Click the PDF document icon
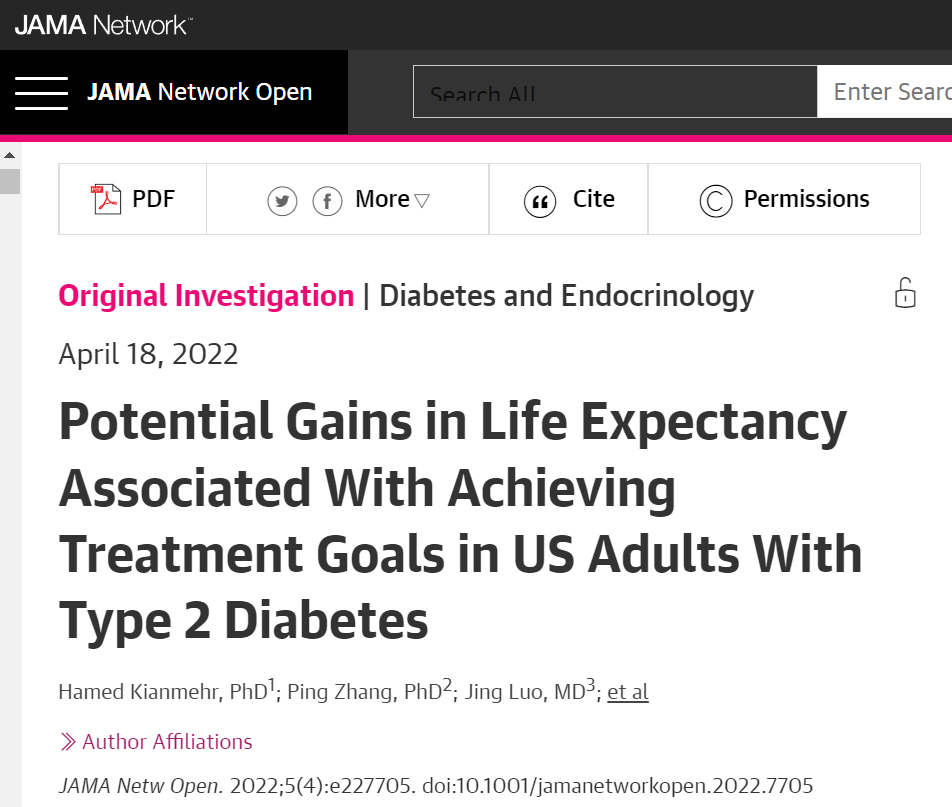Viewport: 952px width, 807px height. pyautogui.click(x=106, y=199)
